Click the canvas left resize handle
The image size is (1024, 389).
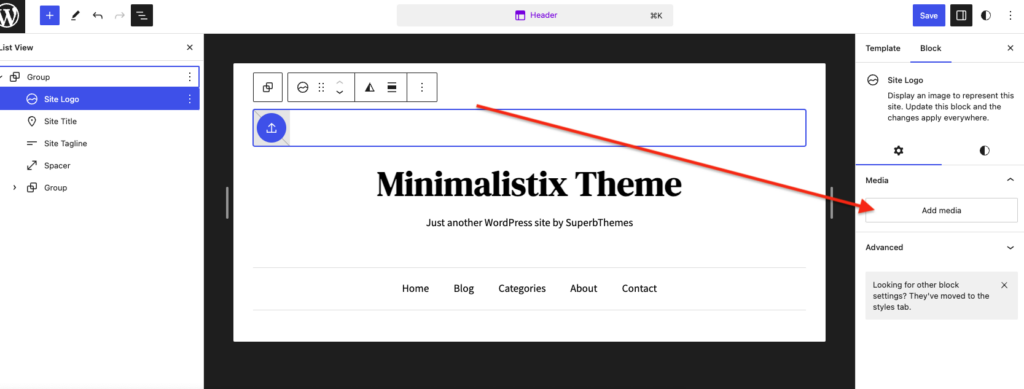(x=227, y=202)
